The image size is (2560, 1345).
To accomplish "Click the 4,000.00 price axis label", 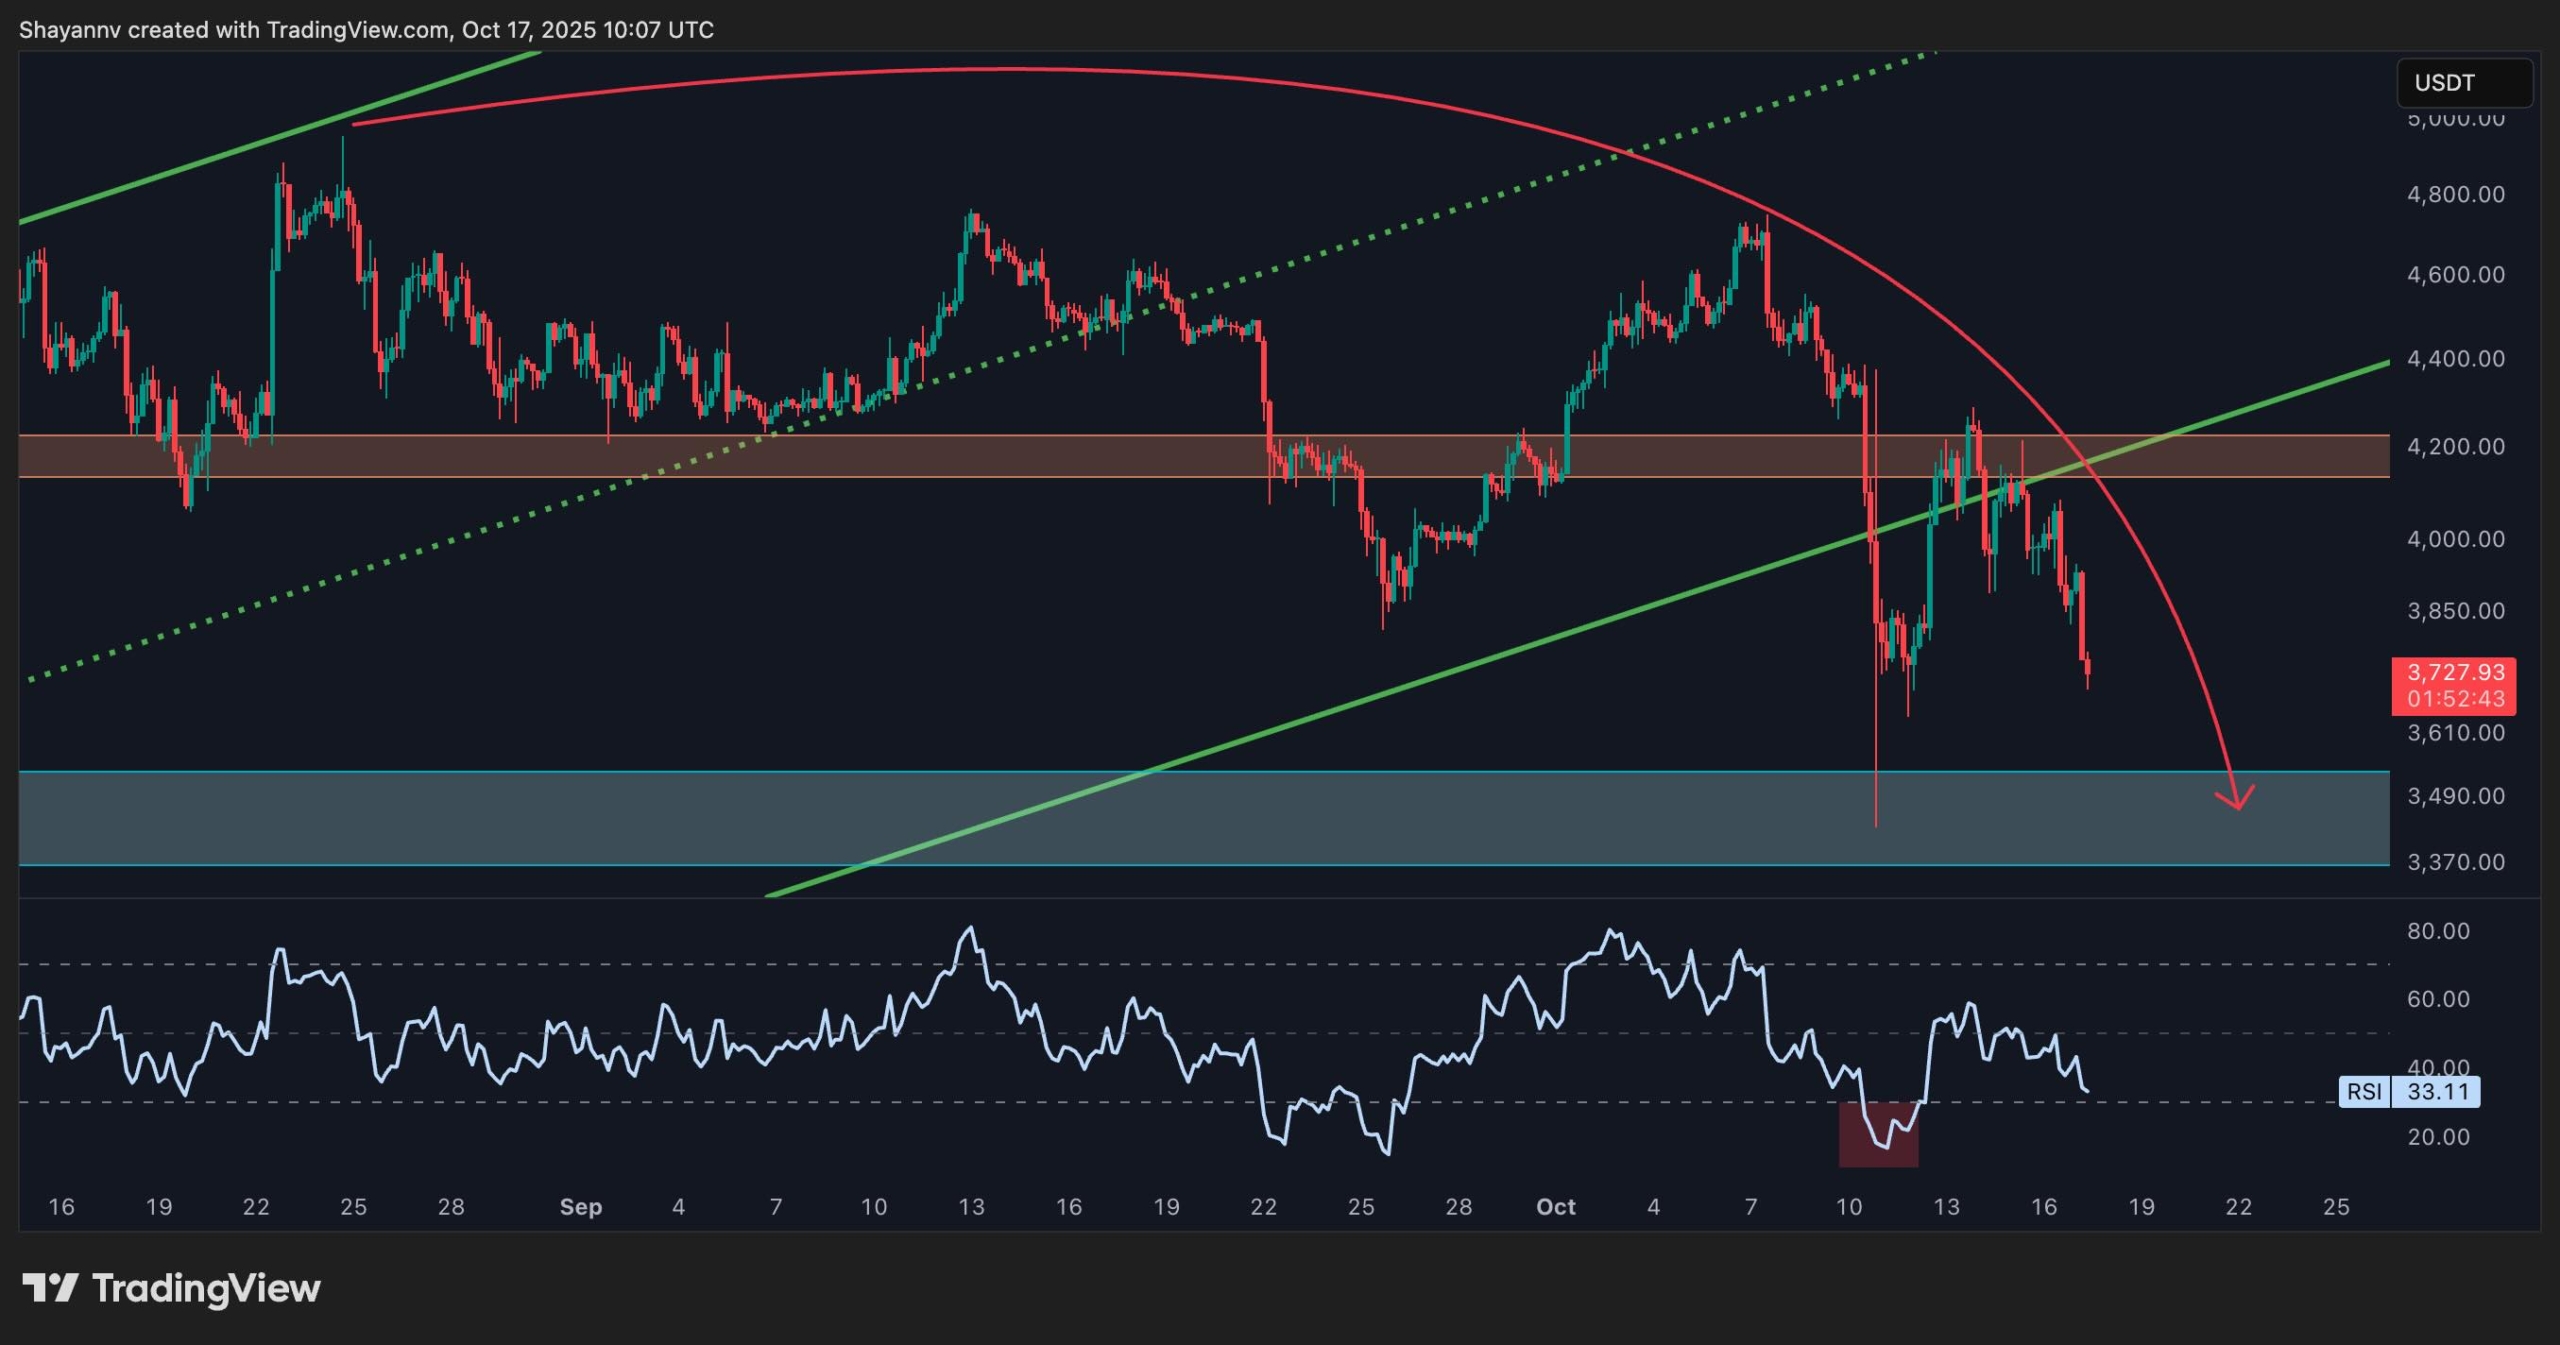I will click(x=2455, y=539).
